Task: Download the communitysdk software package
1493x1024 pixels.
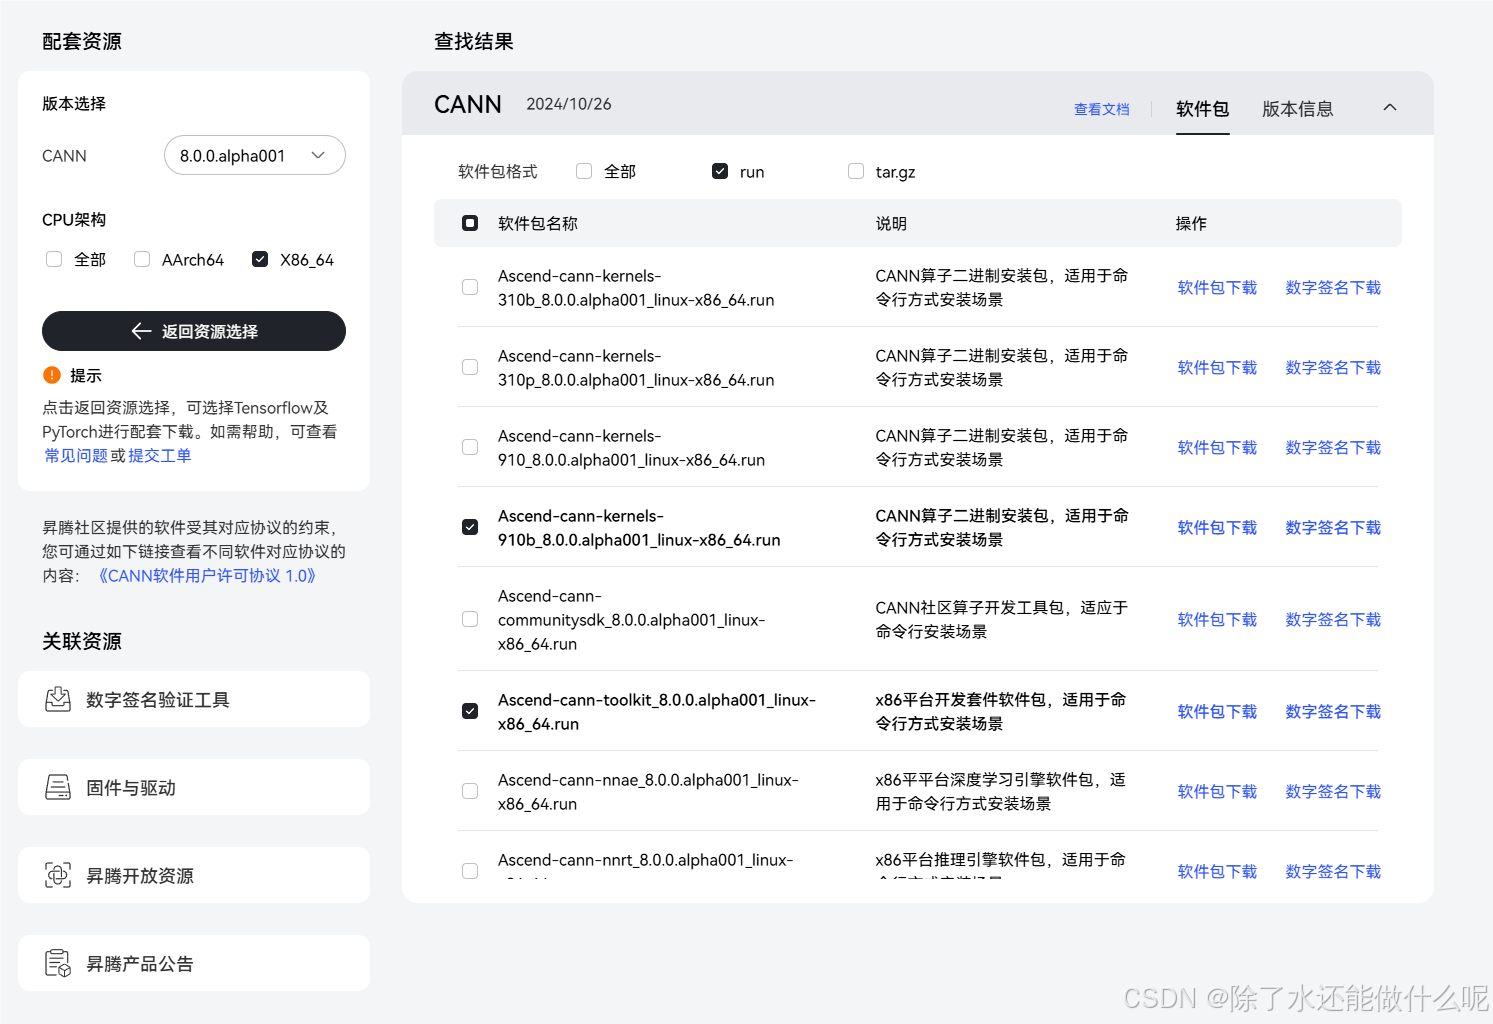Action: coord(1217,619)
